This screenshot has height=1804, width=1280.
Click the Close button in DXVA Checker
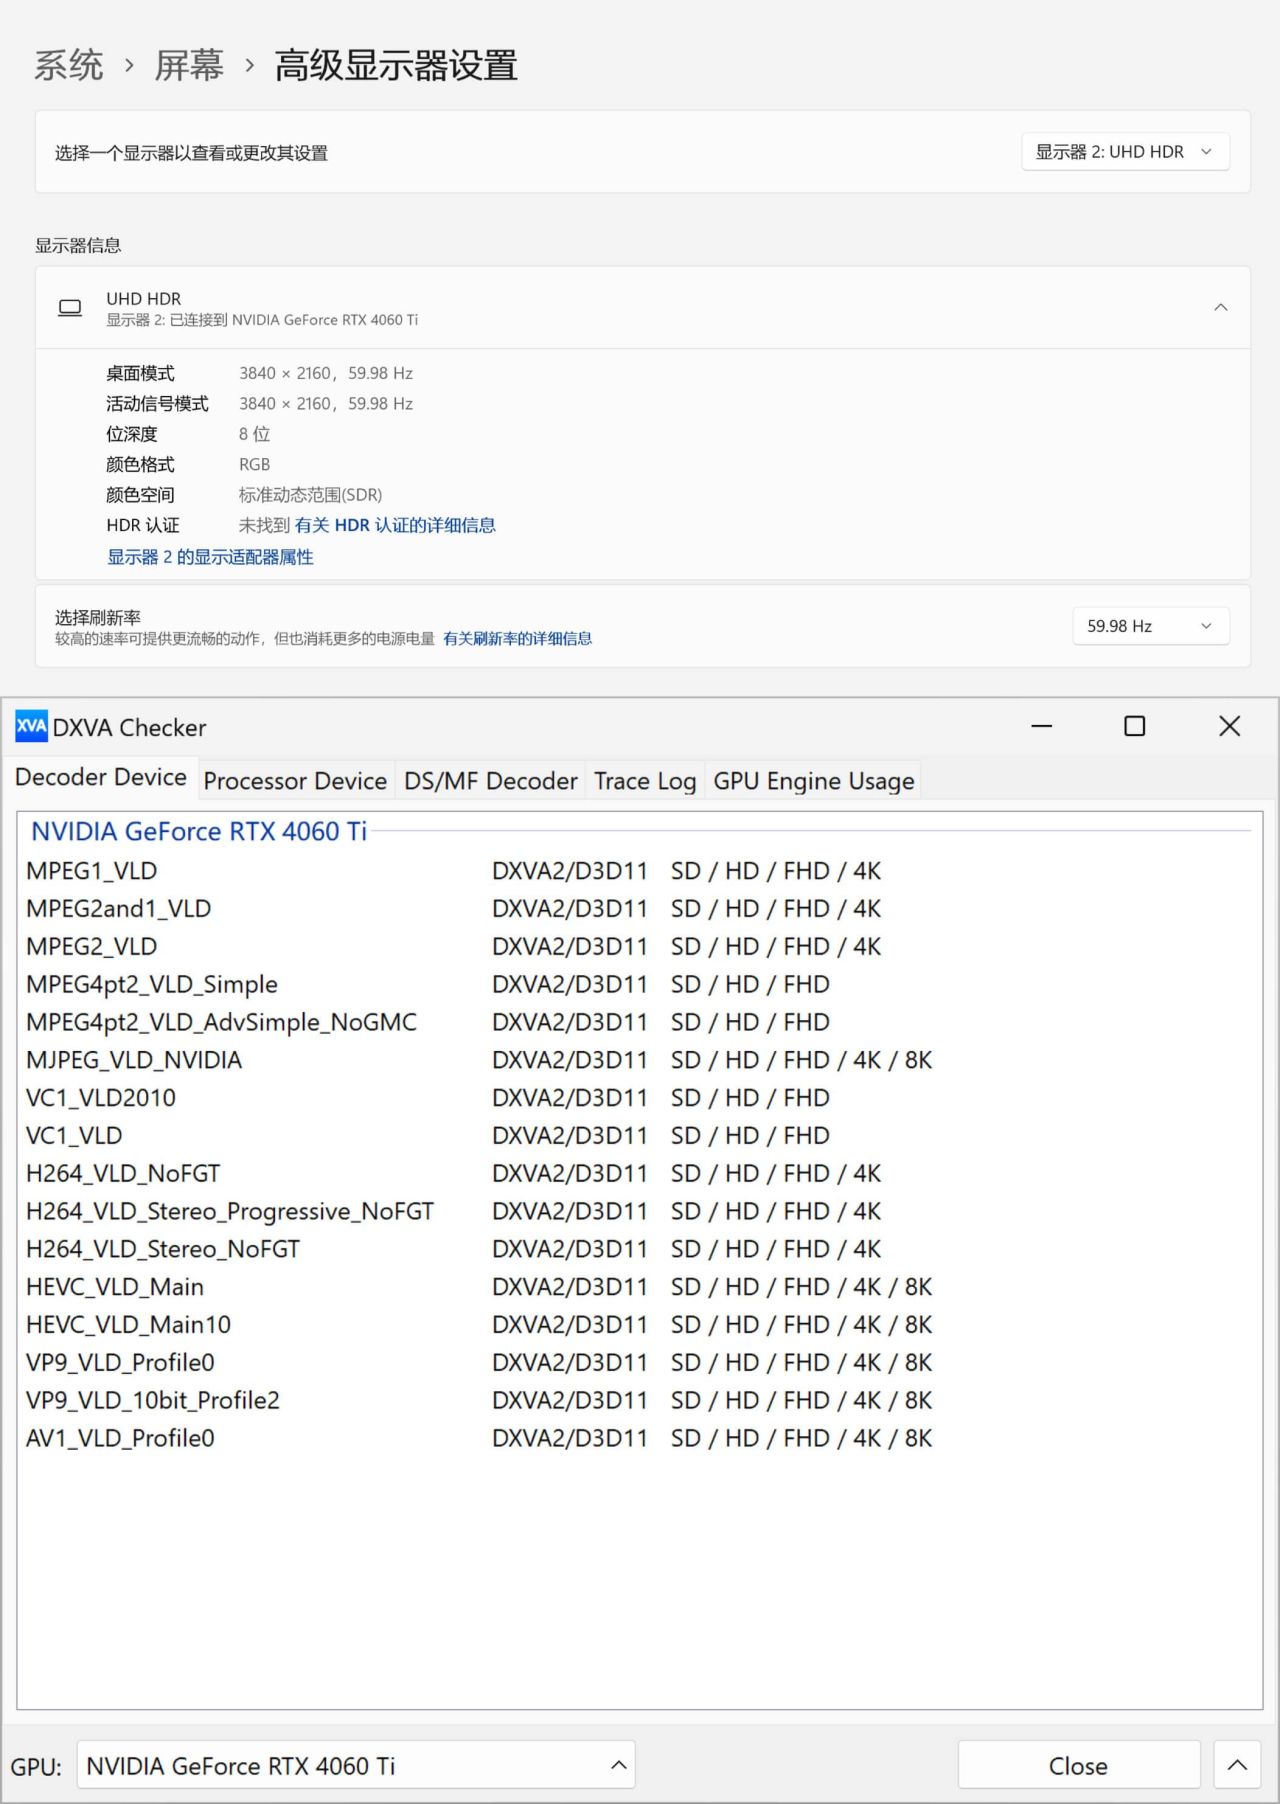(x=1079, y=1766)
